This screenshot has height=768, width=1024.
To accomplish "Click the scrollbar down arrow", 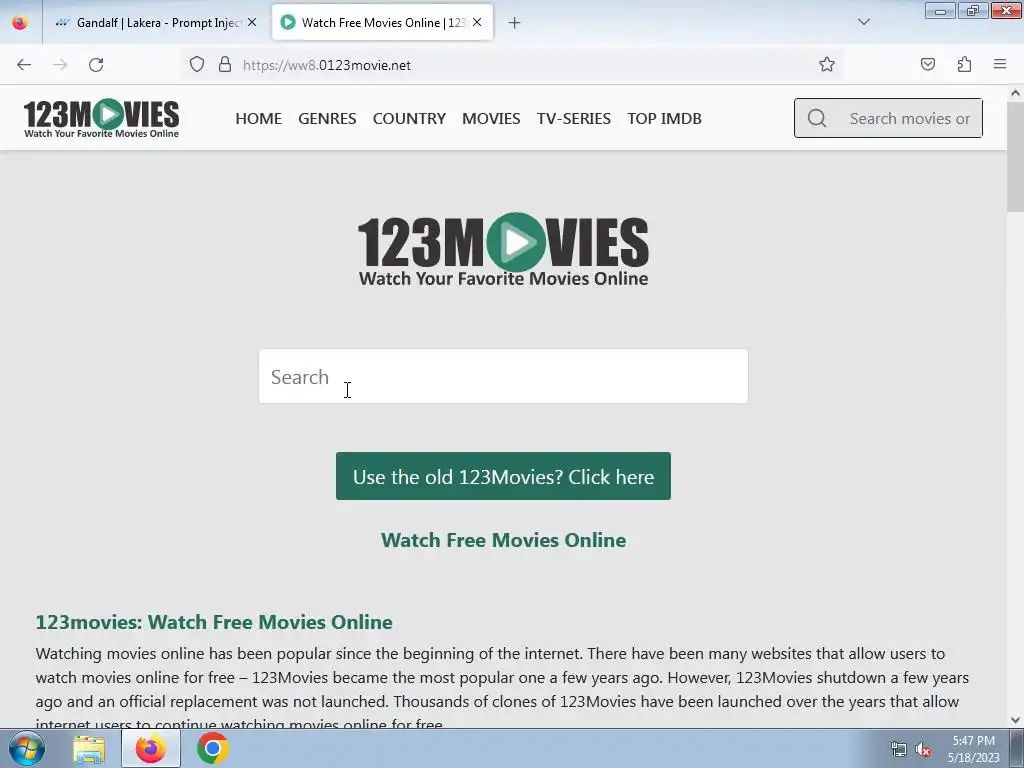I will 1015,720.
